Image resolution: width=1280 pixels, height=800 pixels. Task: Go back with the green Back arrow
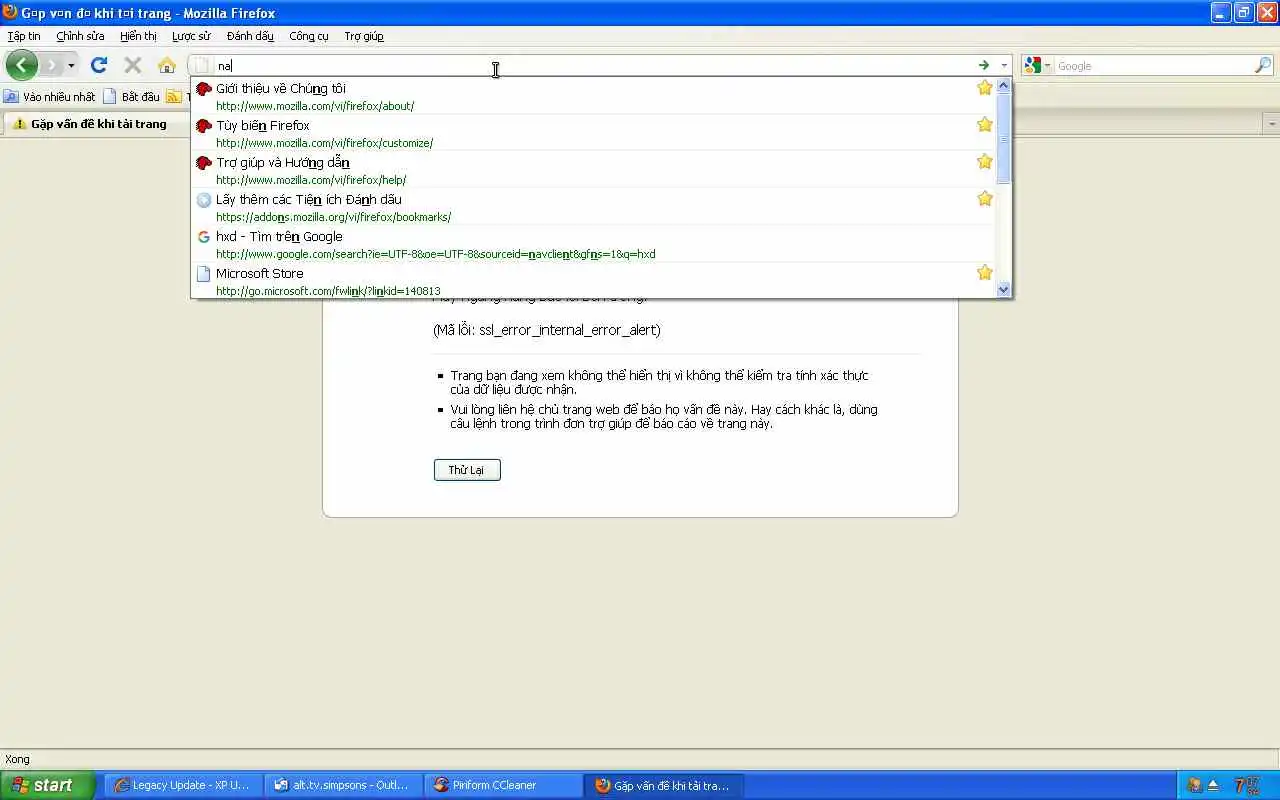coord(22,65)
